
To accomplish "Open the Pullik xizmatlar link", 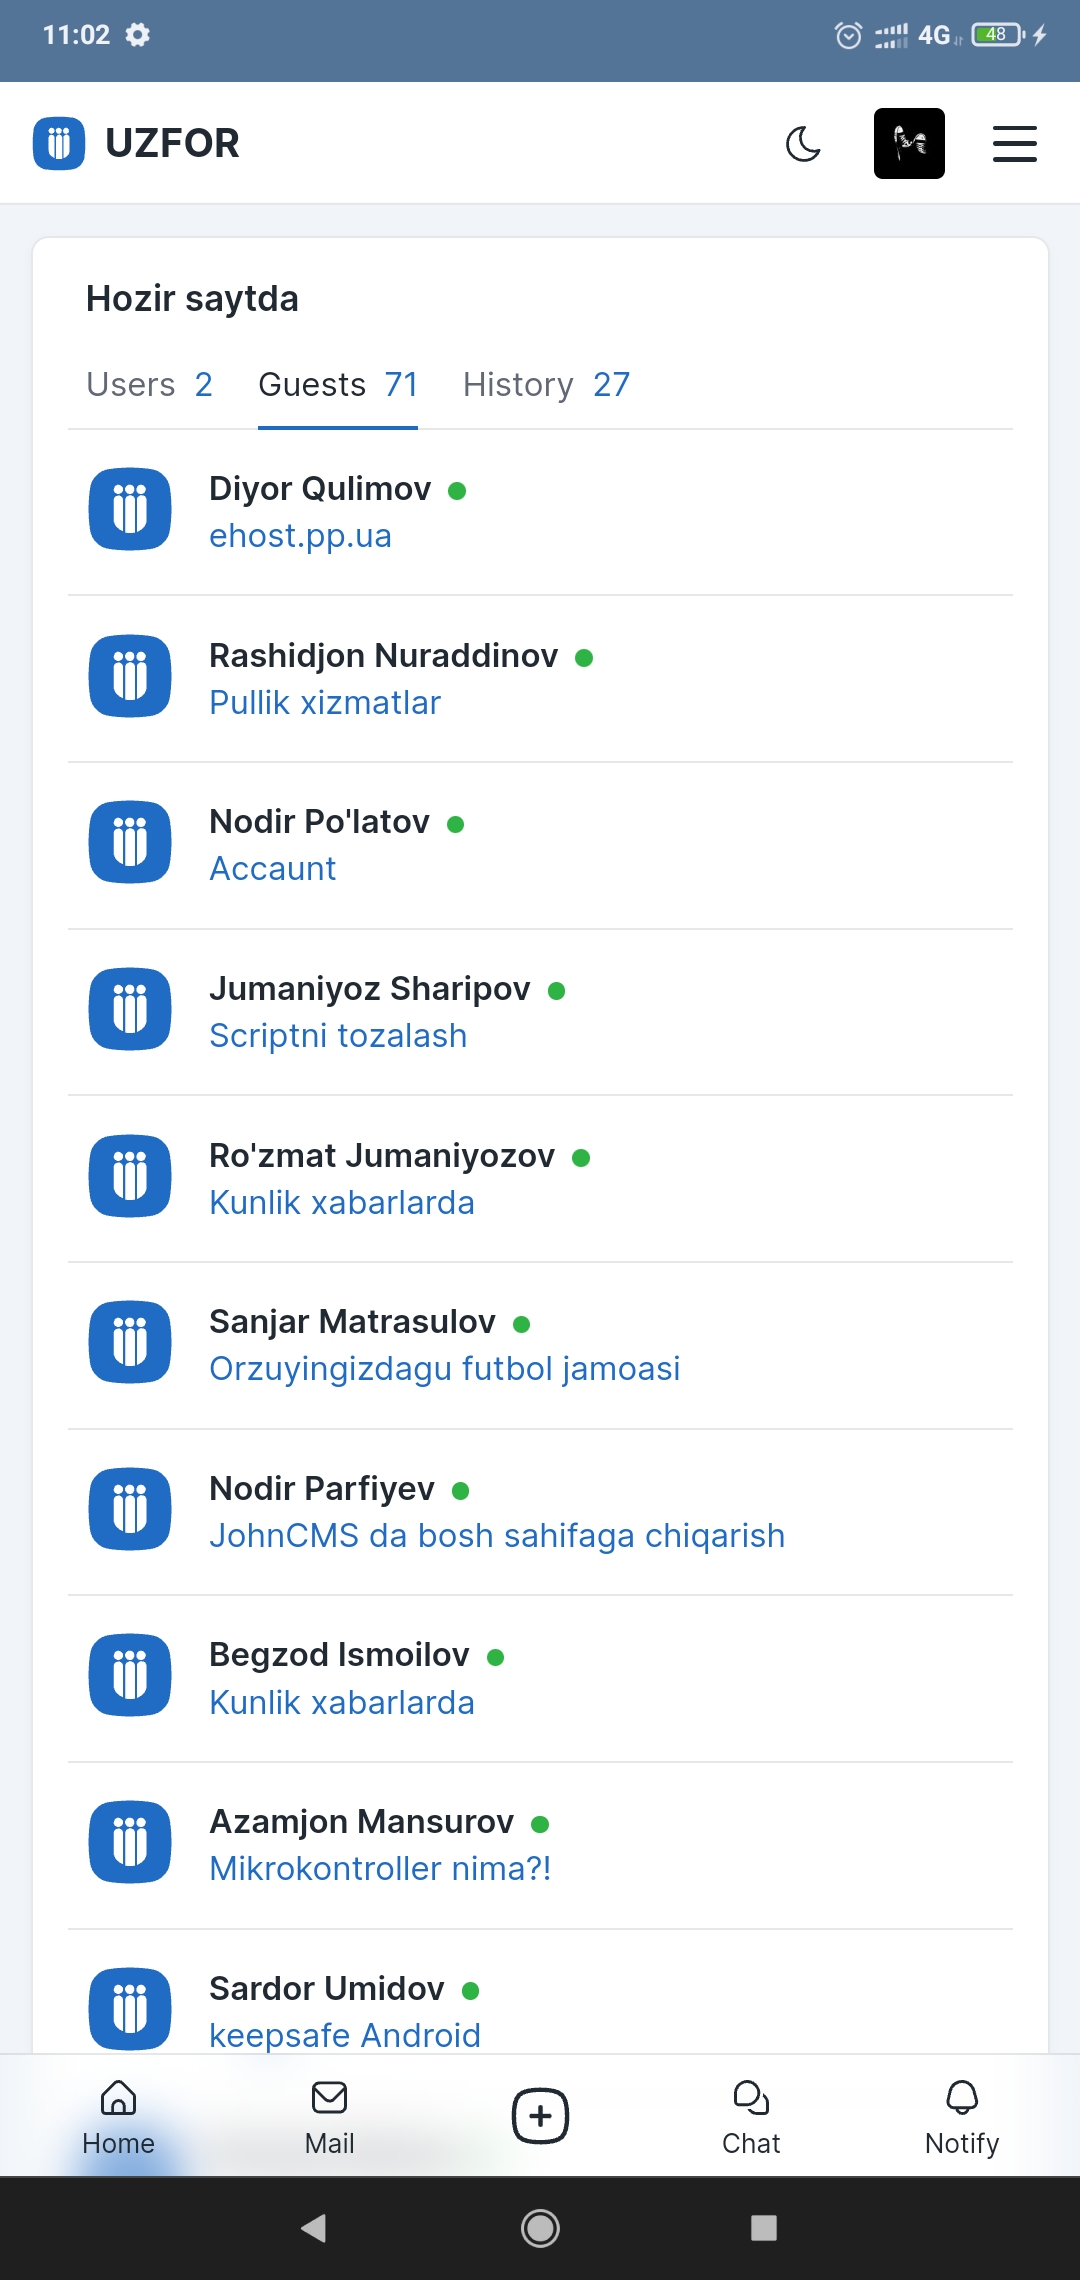I will click(x=325, y=703).
